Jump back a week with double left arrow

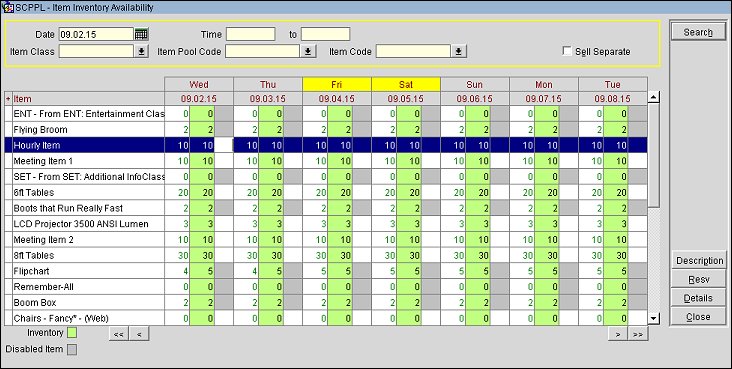(119, 334)
